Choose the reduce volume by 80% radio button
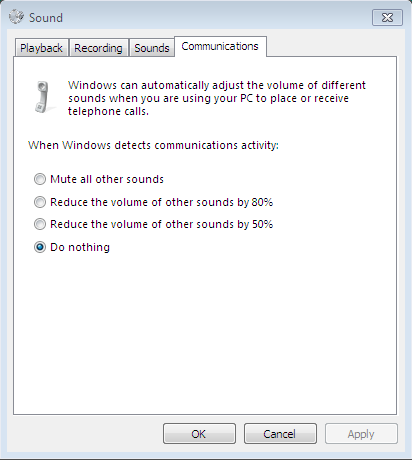Image resolution: width=412 pixels, height=460 pixels. tap(40, 202)
